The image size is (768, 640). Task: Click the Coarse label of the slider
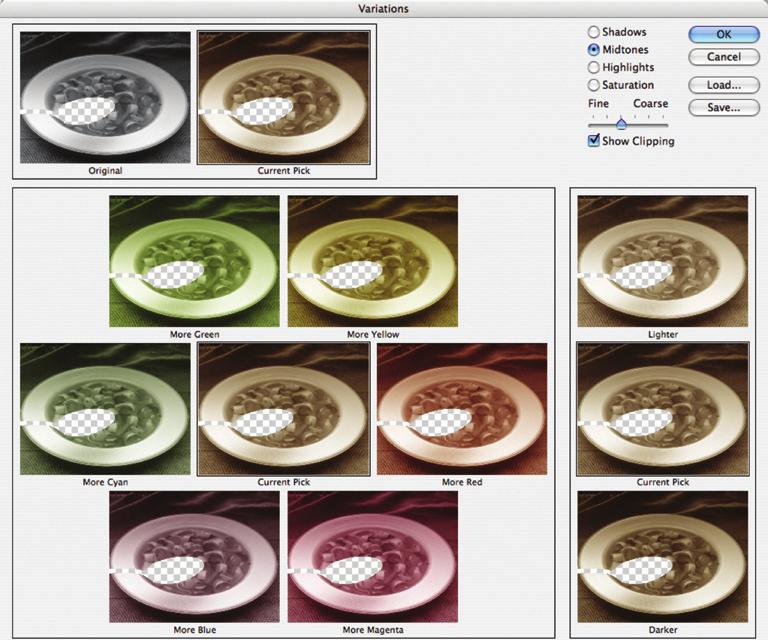650,103
